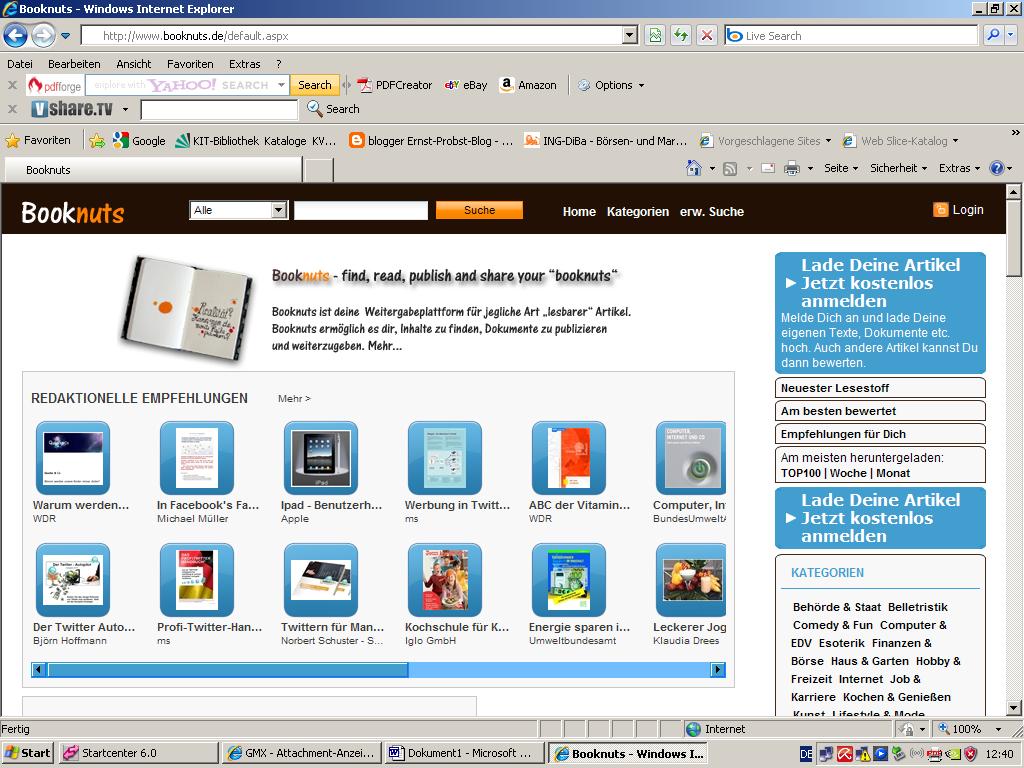The image size is (1024, 768).
Task: Open the ING-DiBa Börsen favorite
Action: coord(605,140)
